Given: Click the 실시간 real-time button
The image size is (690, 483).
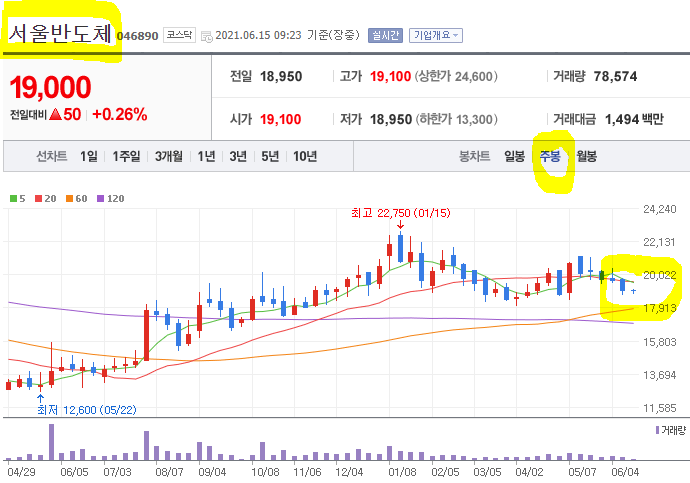Looking at the screenshot, I should 385,35.
